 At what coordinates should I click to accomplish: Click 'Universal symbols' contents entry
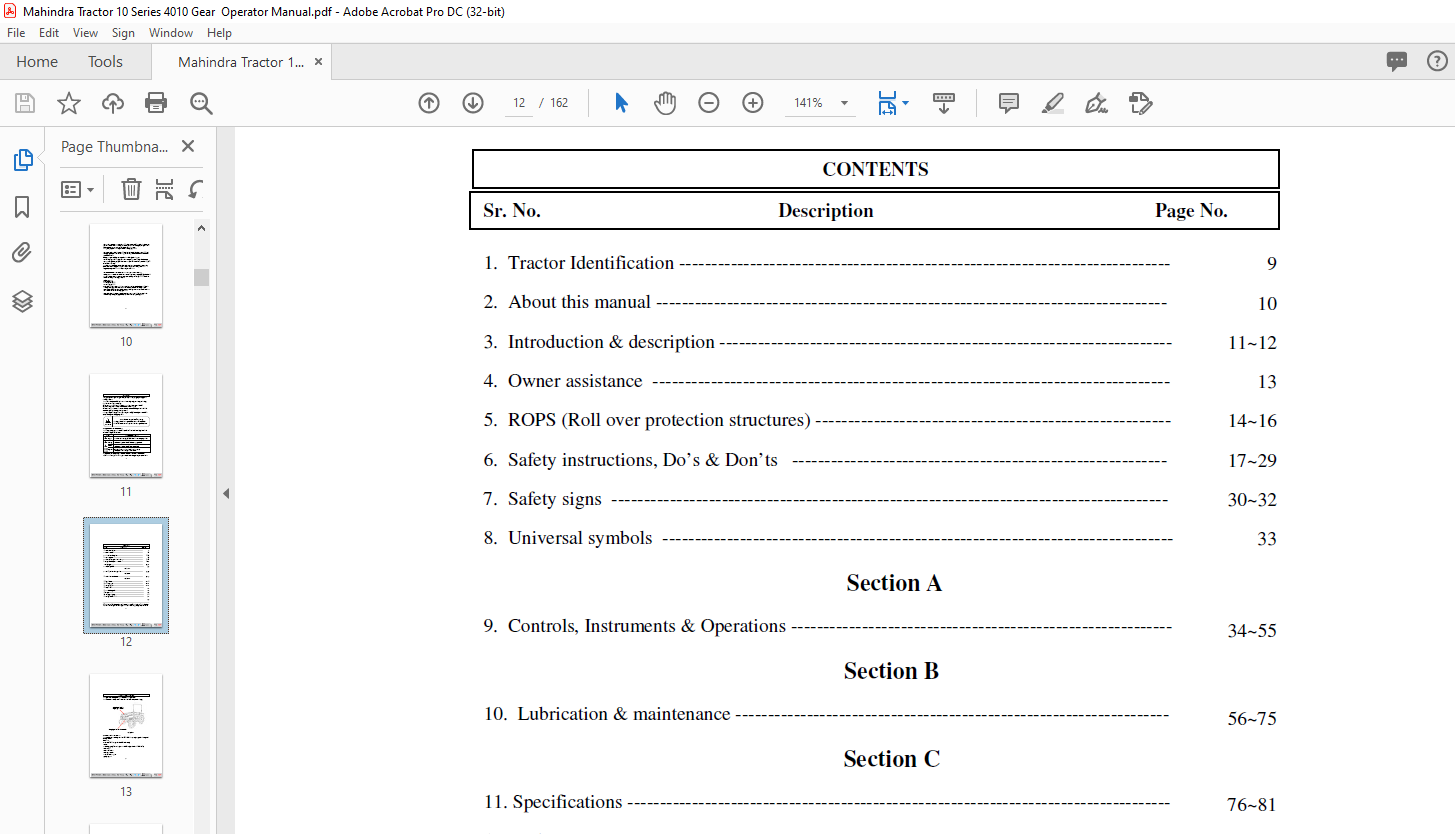click(580, 538)
